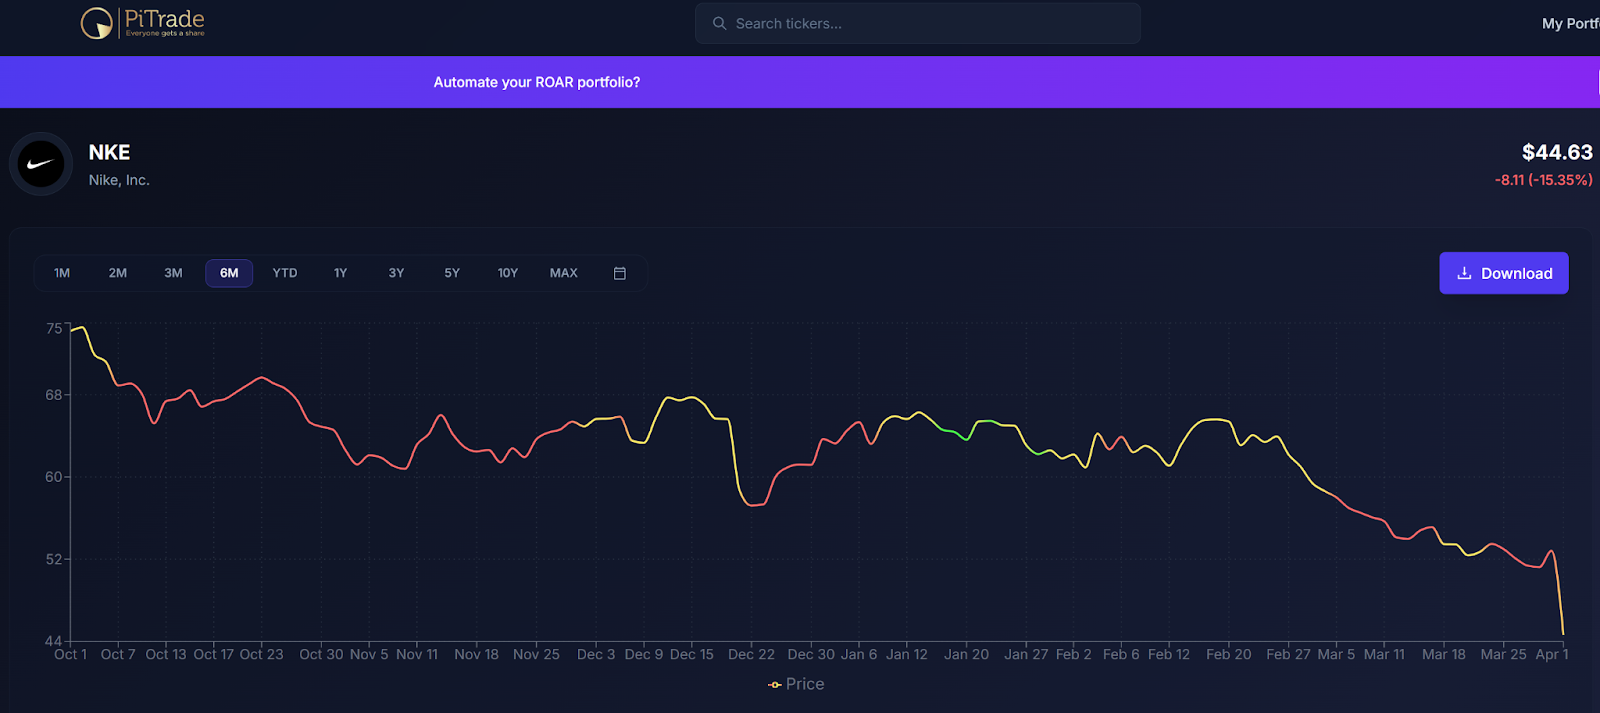Click the Dec 22 axis label
Image resolution: width=1600 pixels, height=713 pixels.
[751, 654]
